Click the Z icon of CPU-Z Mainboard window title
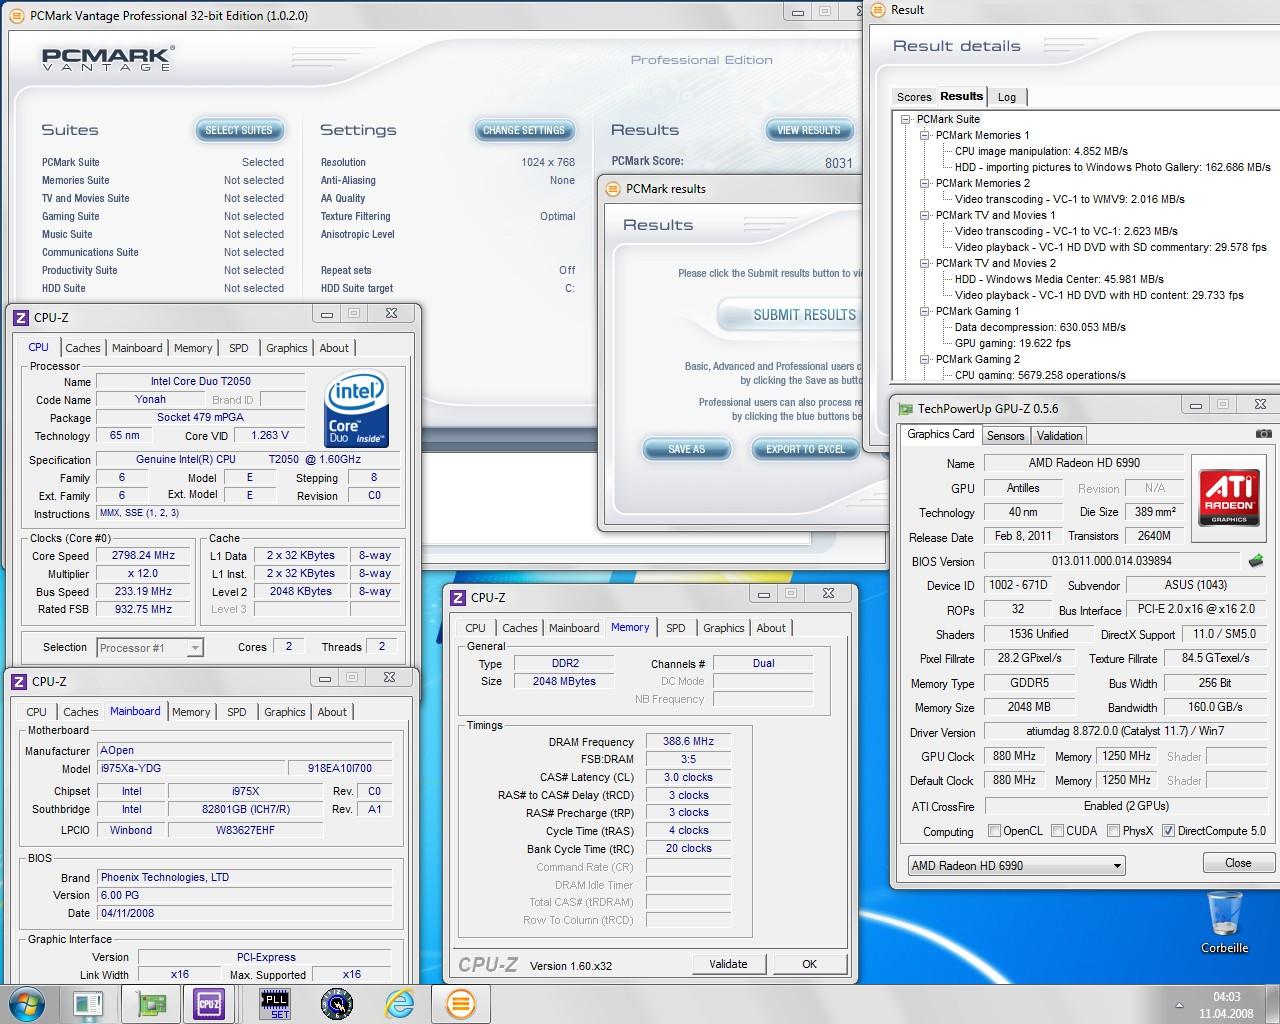This screenshot has height=1024, width=1280. [x=18, y=681]
